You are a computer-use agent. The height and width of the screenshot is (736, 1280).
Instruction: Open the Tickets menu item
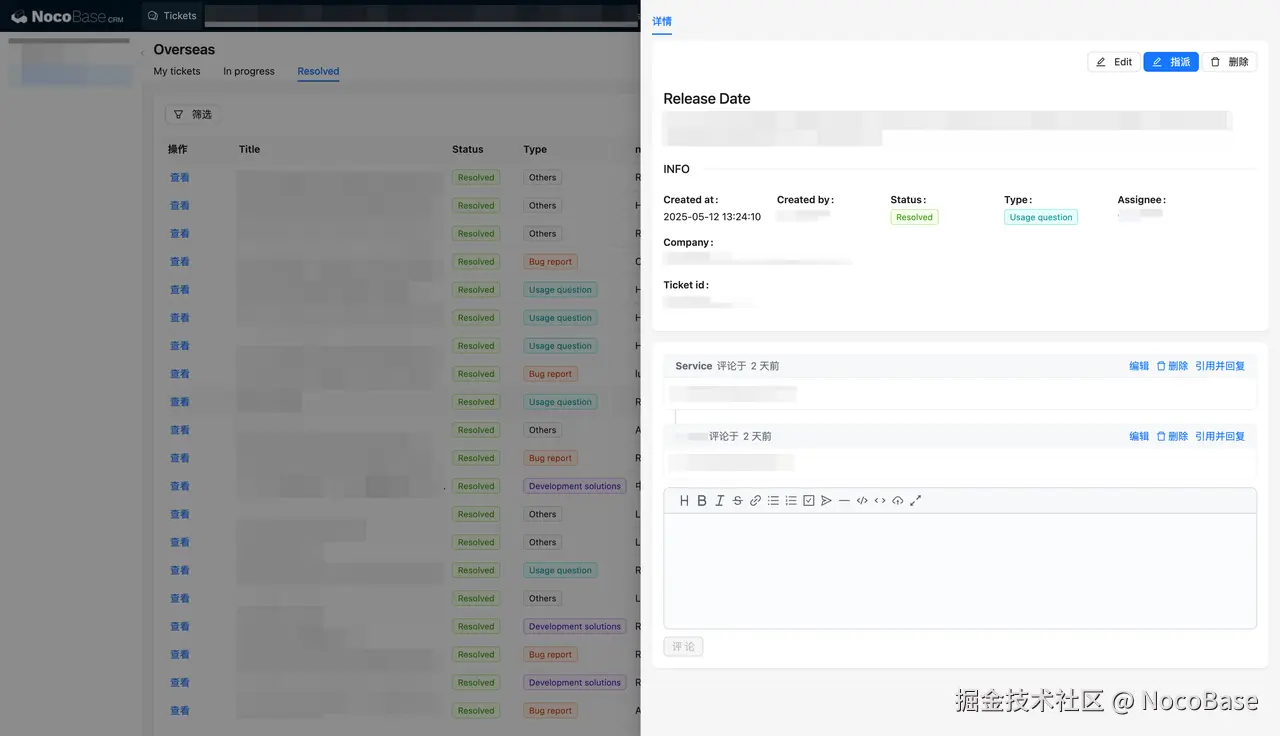172,15
